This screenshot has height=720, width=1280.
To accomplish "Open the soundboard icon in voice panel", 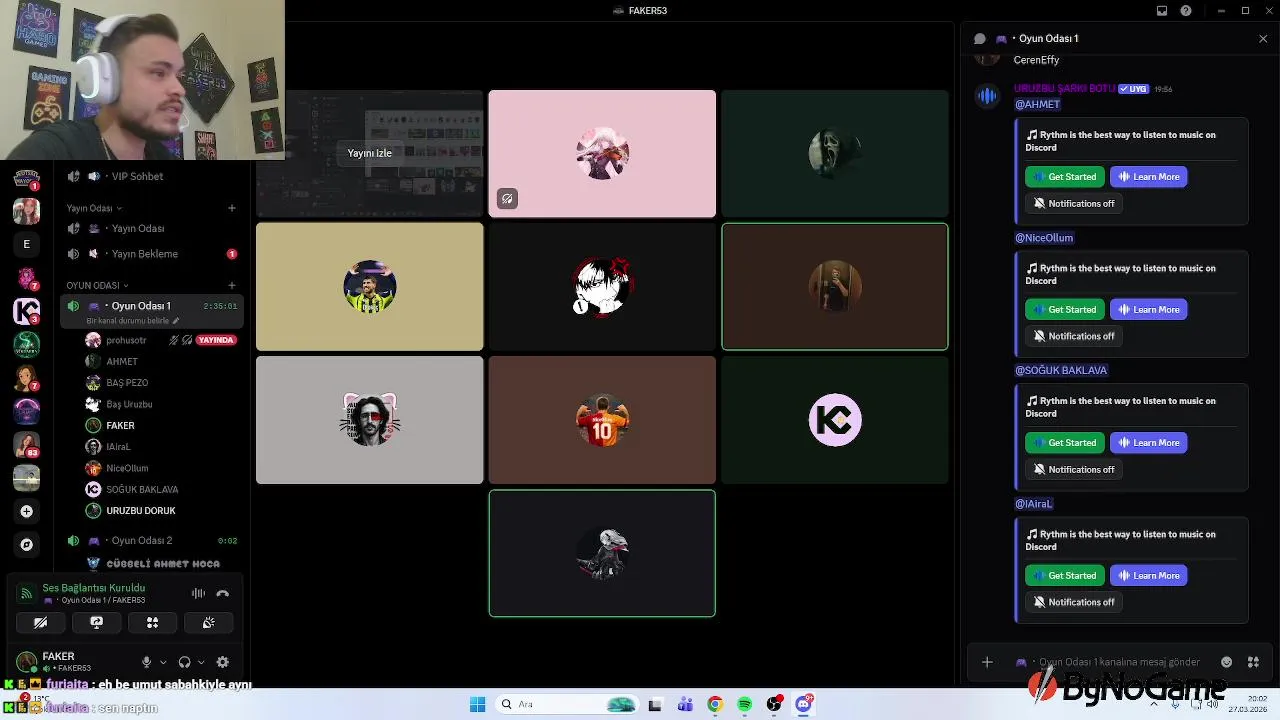I will point(208,622).
